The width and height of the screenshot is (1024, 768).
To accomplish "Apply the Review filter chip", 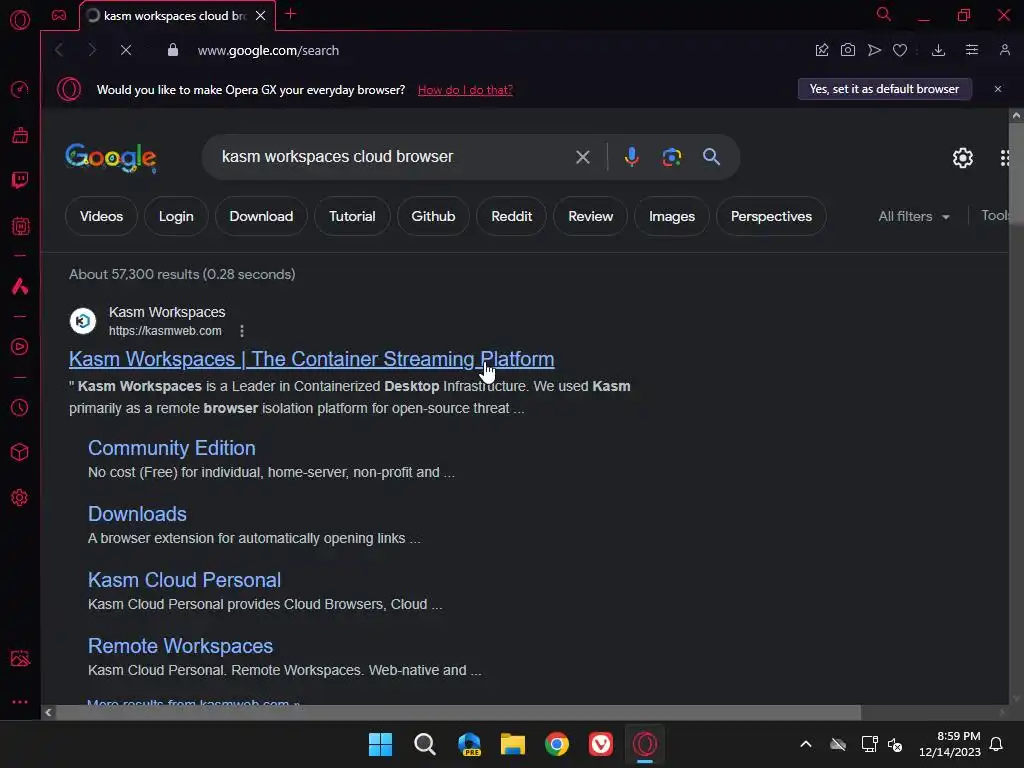I will (x=590, y=216).
